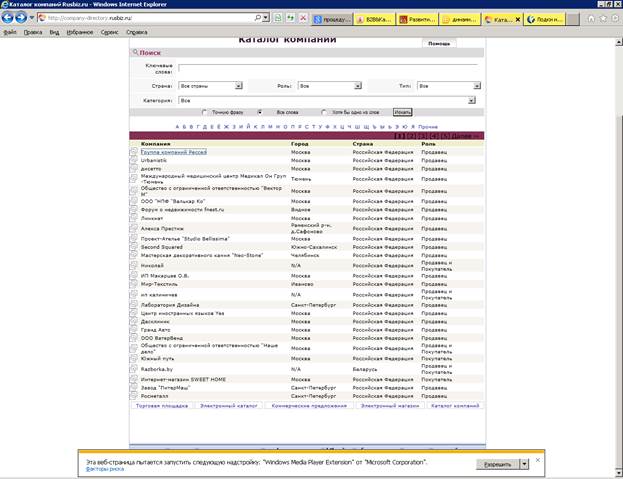The width and height of the screenshot is (623, 479).
Task: Click the icon beside Second Squared row
Action: (134, 248)
